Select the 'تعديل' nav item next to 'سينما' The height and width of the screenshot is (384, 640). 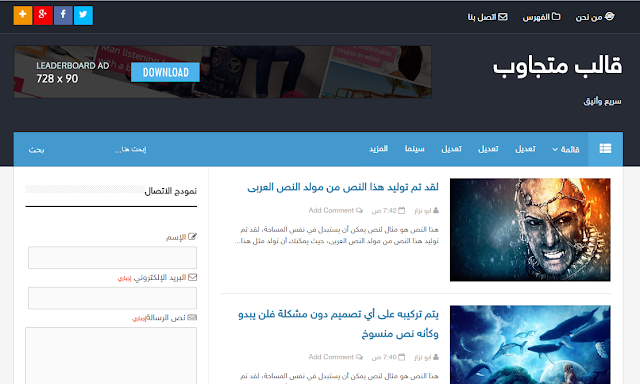(x=451, y=149)
